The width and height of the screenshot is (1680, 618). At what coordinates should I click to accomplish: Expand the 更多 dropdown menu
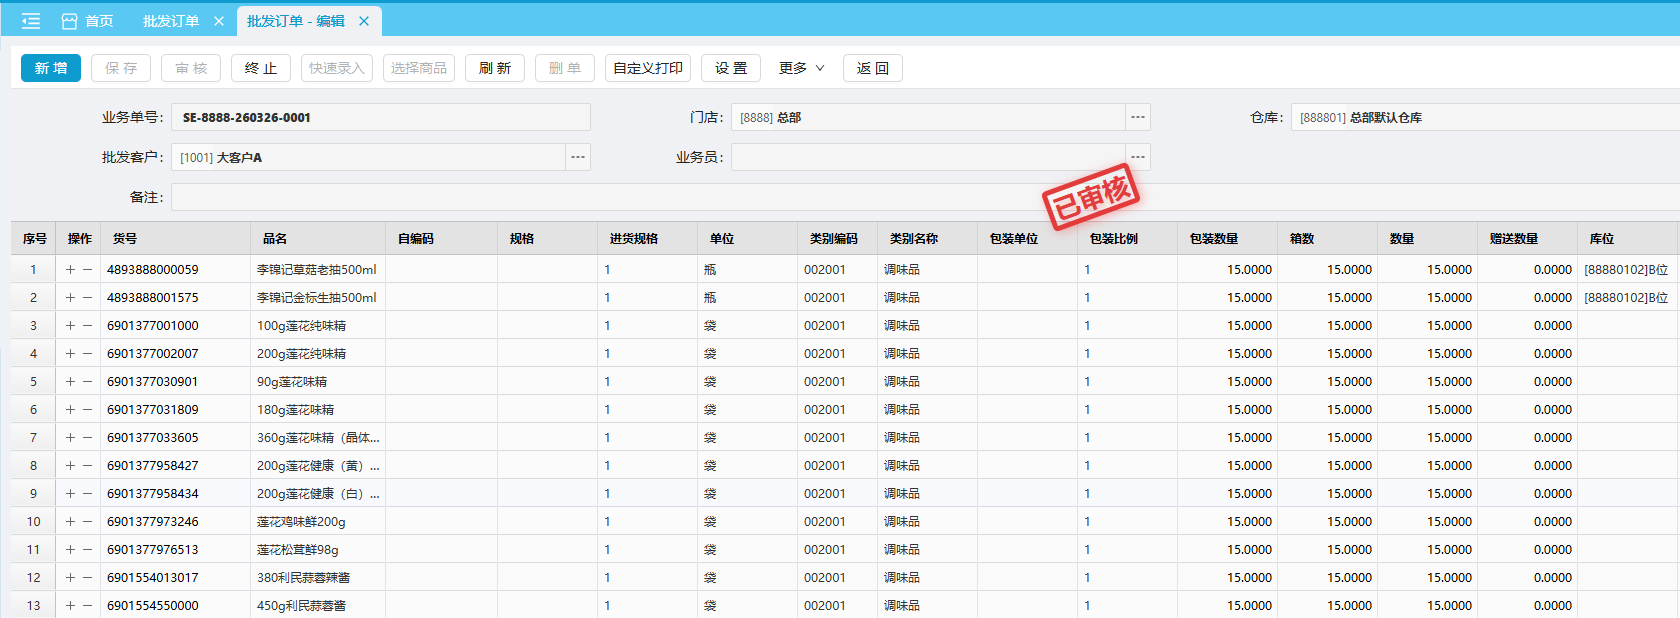pyautogui.click(x=801, y=68)
